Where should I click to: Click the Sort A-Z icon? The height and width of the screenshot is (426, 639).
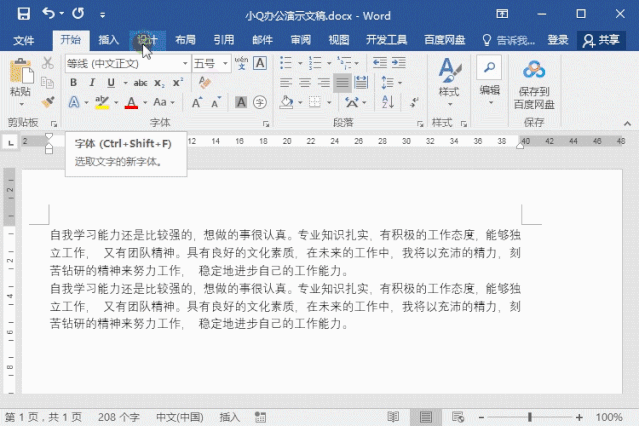point(388,102)
